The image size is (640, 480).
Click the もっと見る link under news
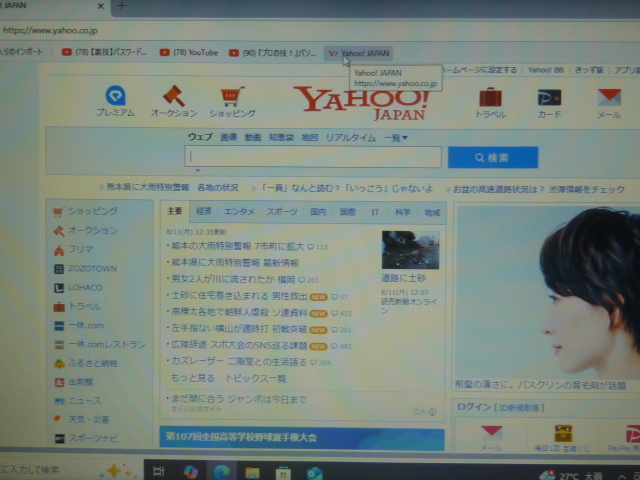click(x=193, y=379)
